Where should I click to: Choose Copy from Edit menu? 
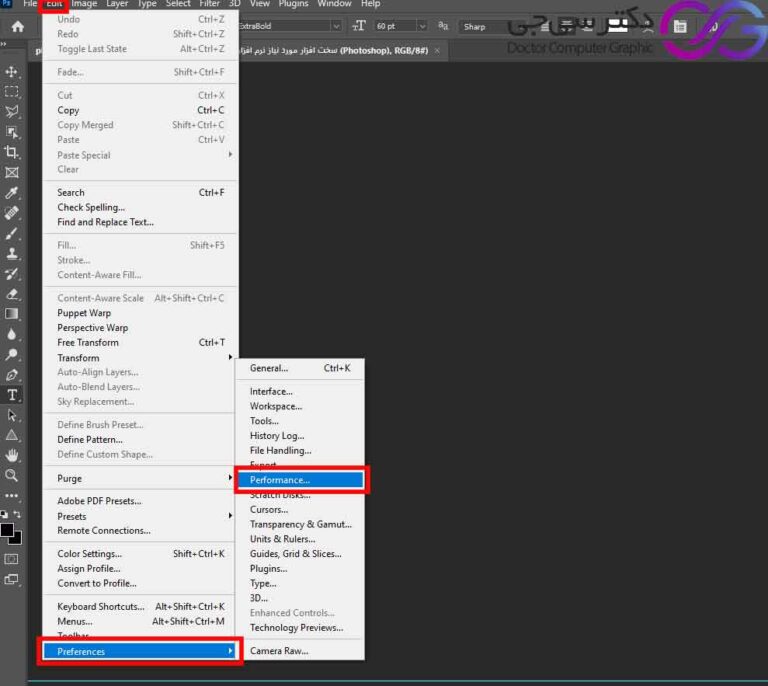[x=140, y=110]
